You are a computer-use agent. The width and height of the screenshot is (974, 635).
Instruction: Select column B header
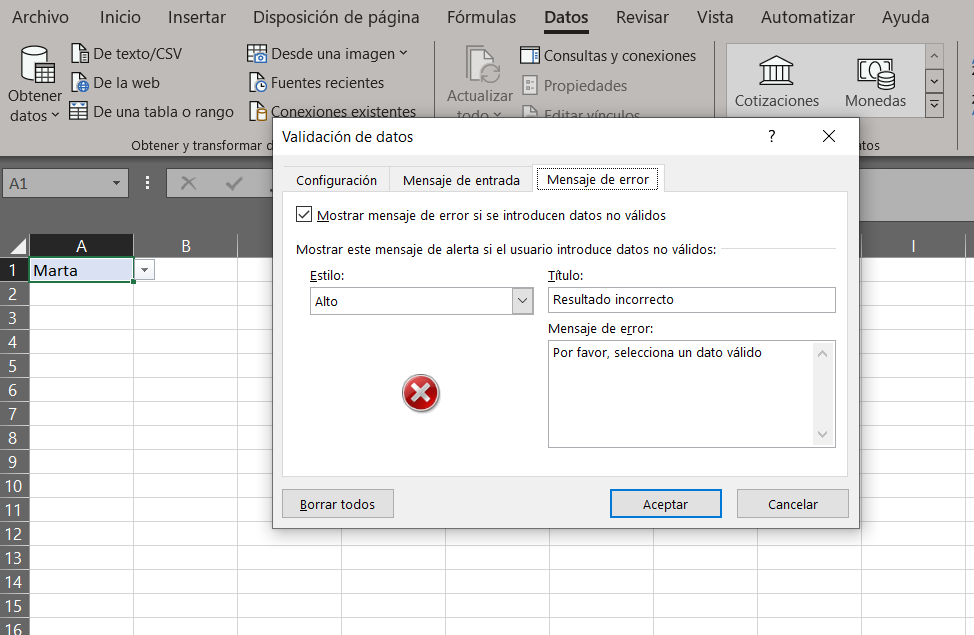point(186,246)
